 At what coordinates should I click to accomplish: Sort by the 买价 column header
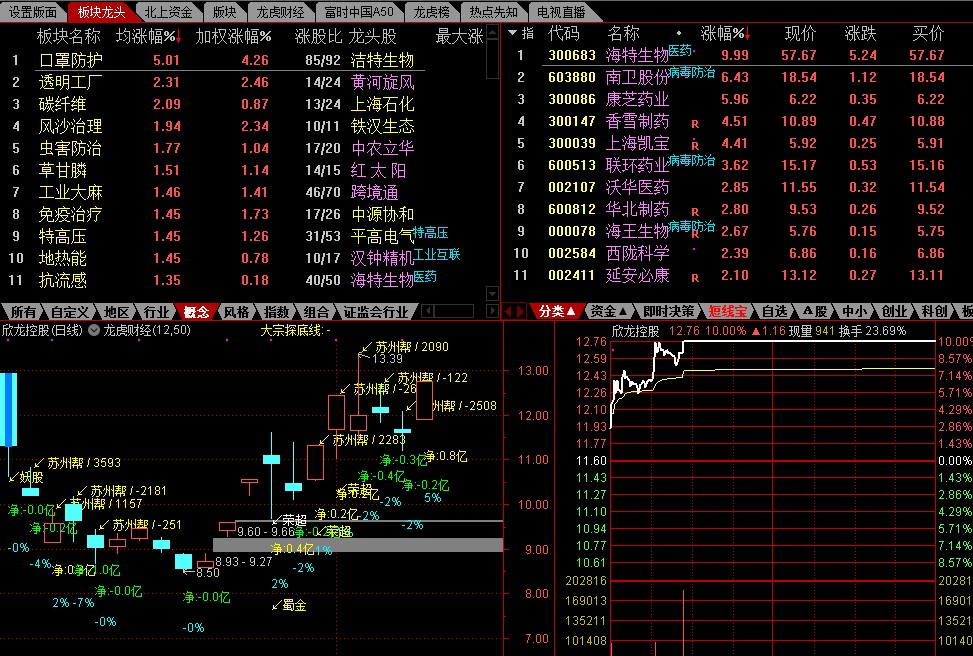(928, 34)
